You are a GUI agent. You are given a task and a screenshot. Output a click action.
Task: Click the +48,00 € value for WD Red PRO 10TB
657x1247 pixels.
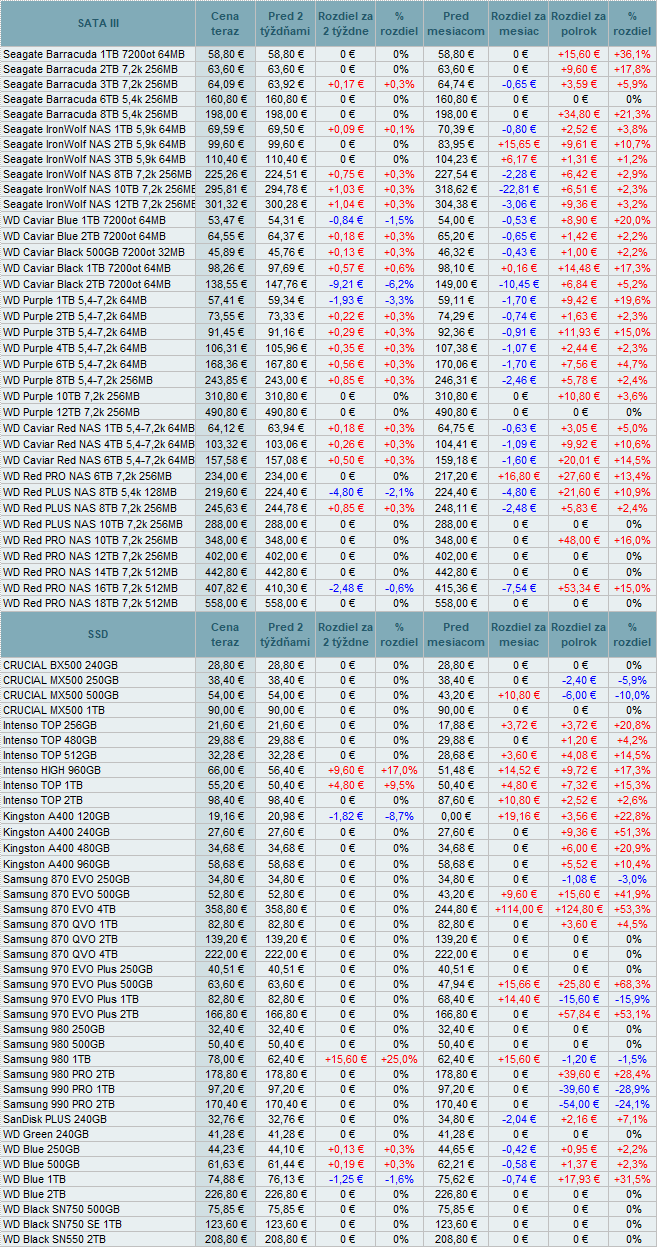click(580, 540)
